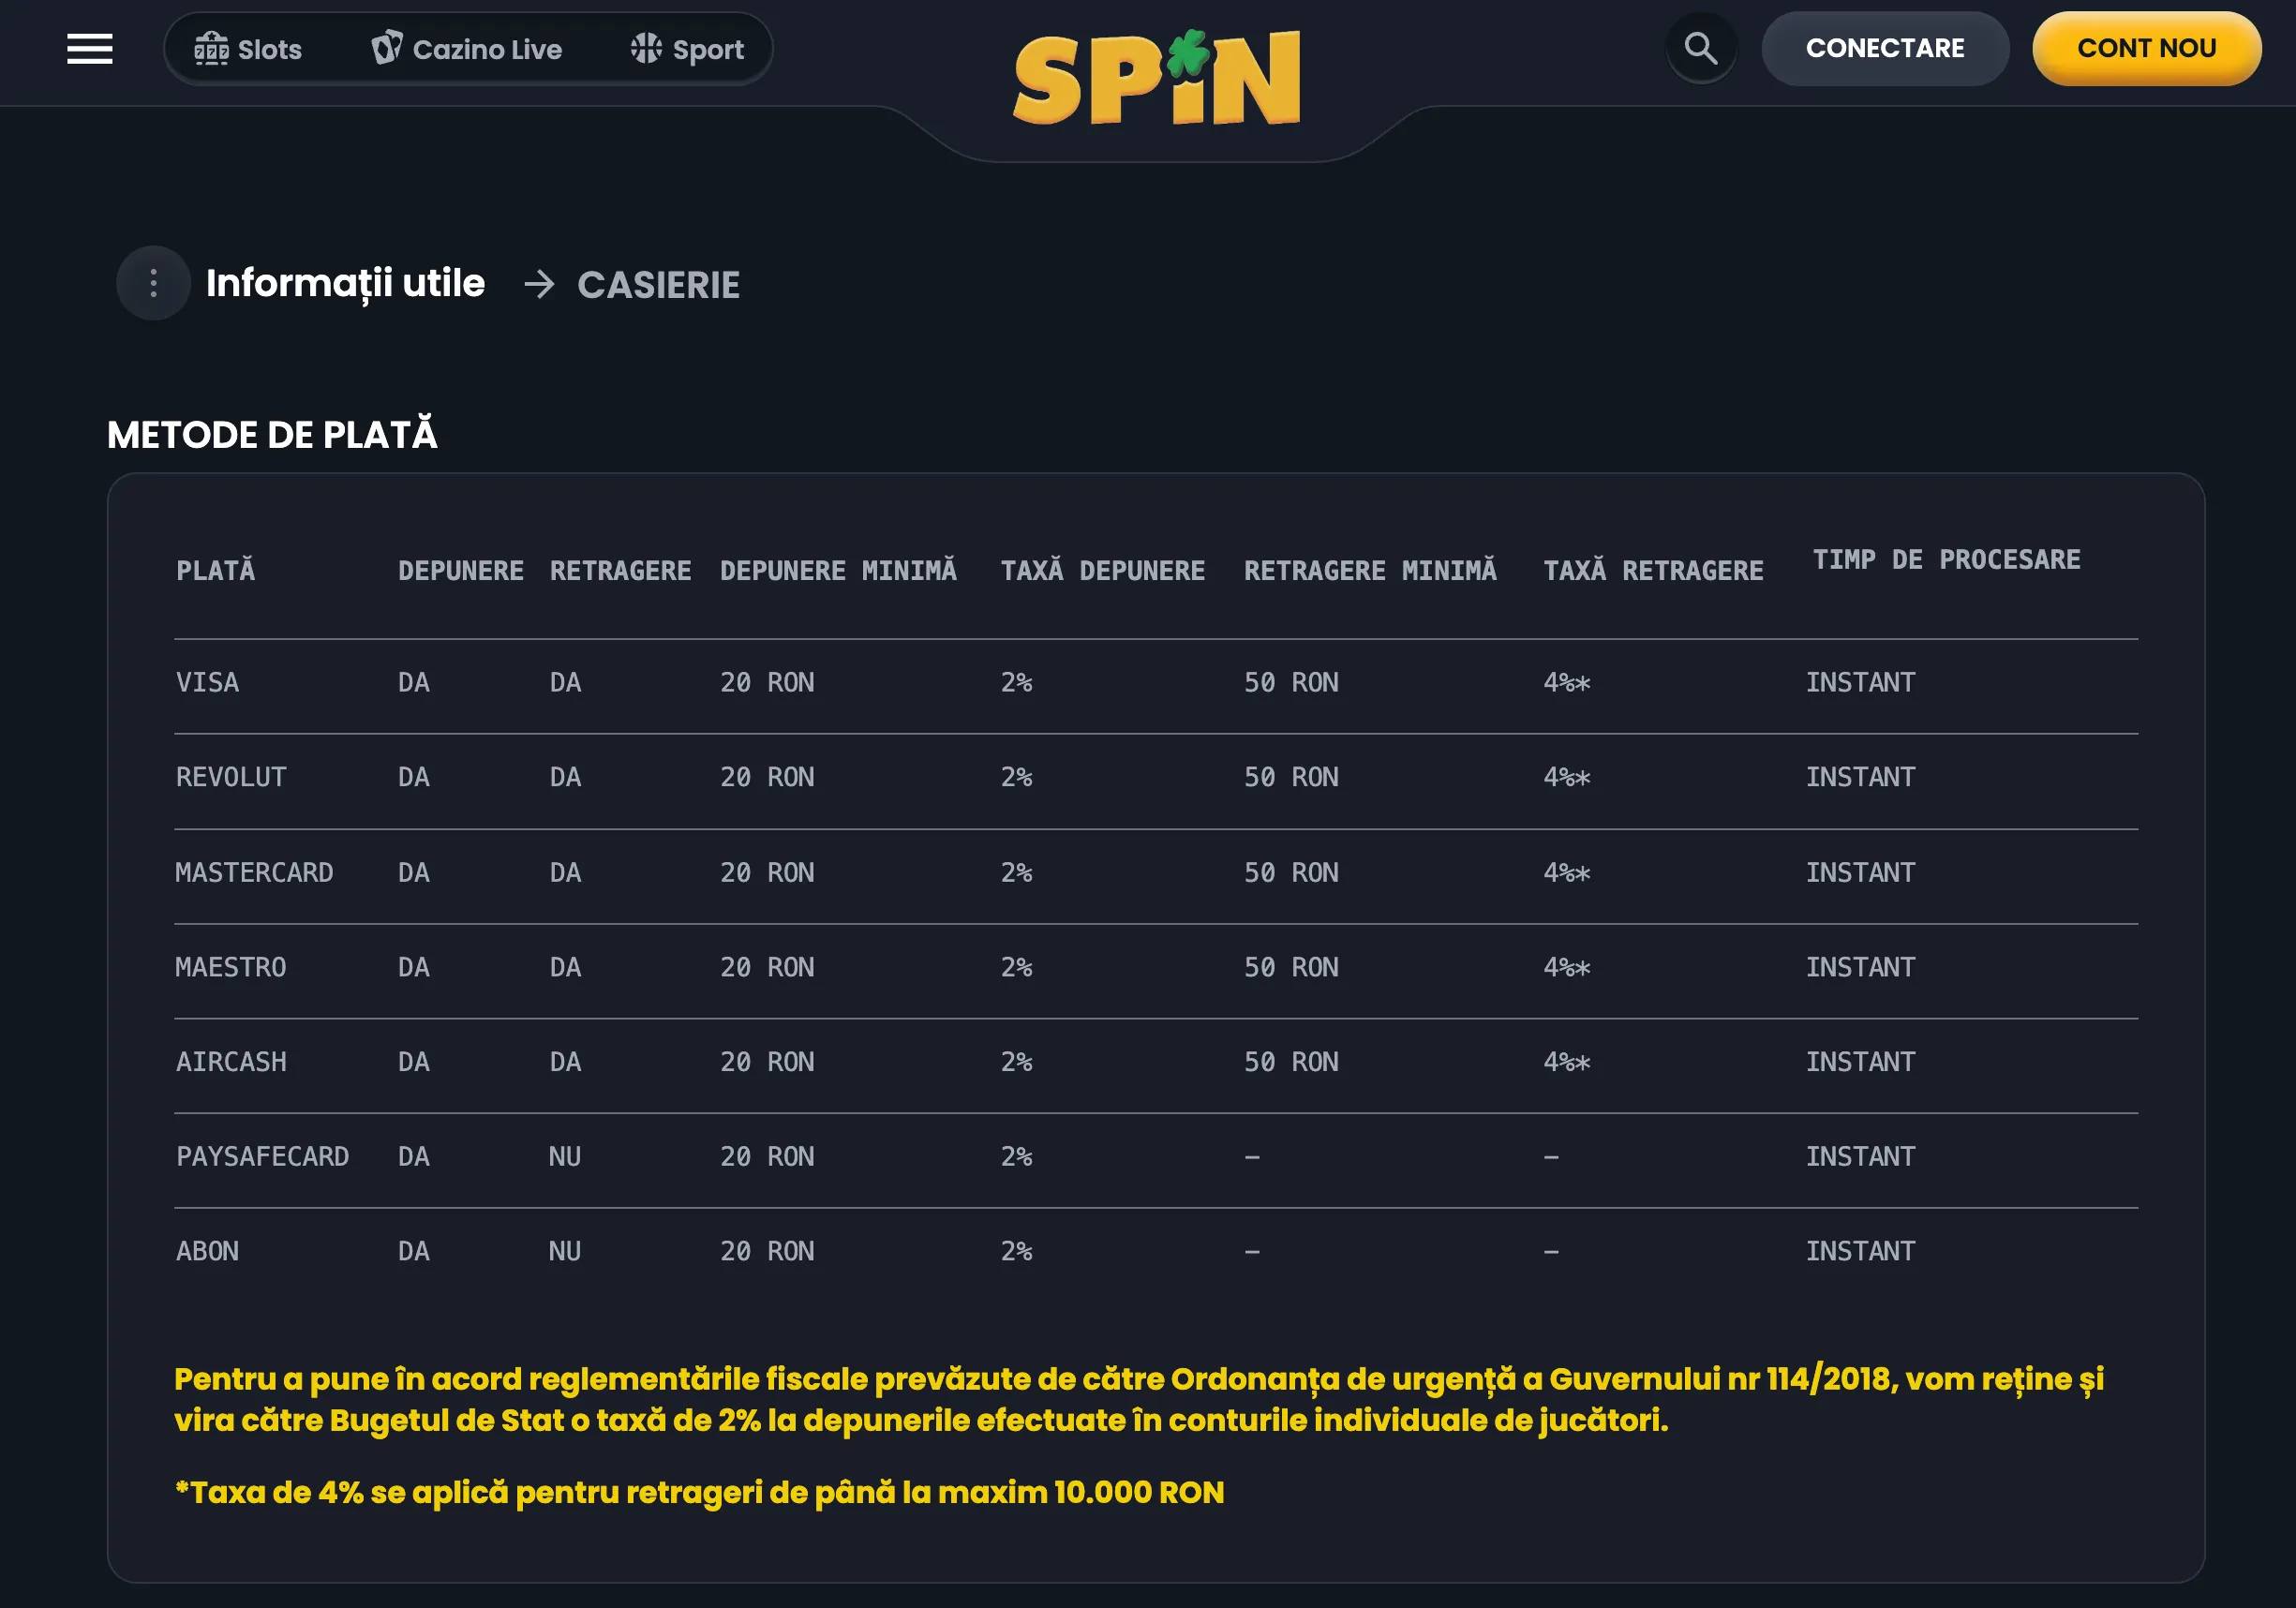Select the Slots section icon
The width and height of the screenshot is (2296, 1608).
pyautogui.click(x=213, y=48)
